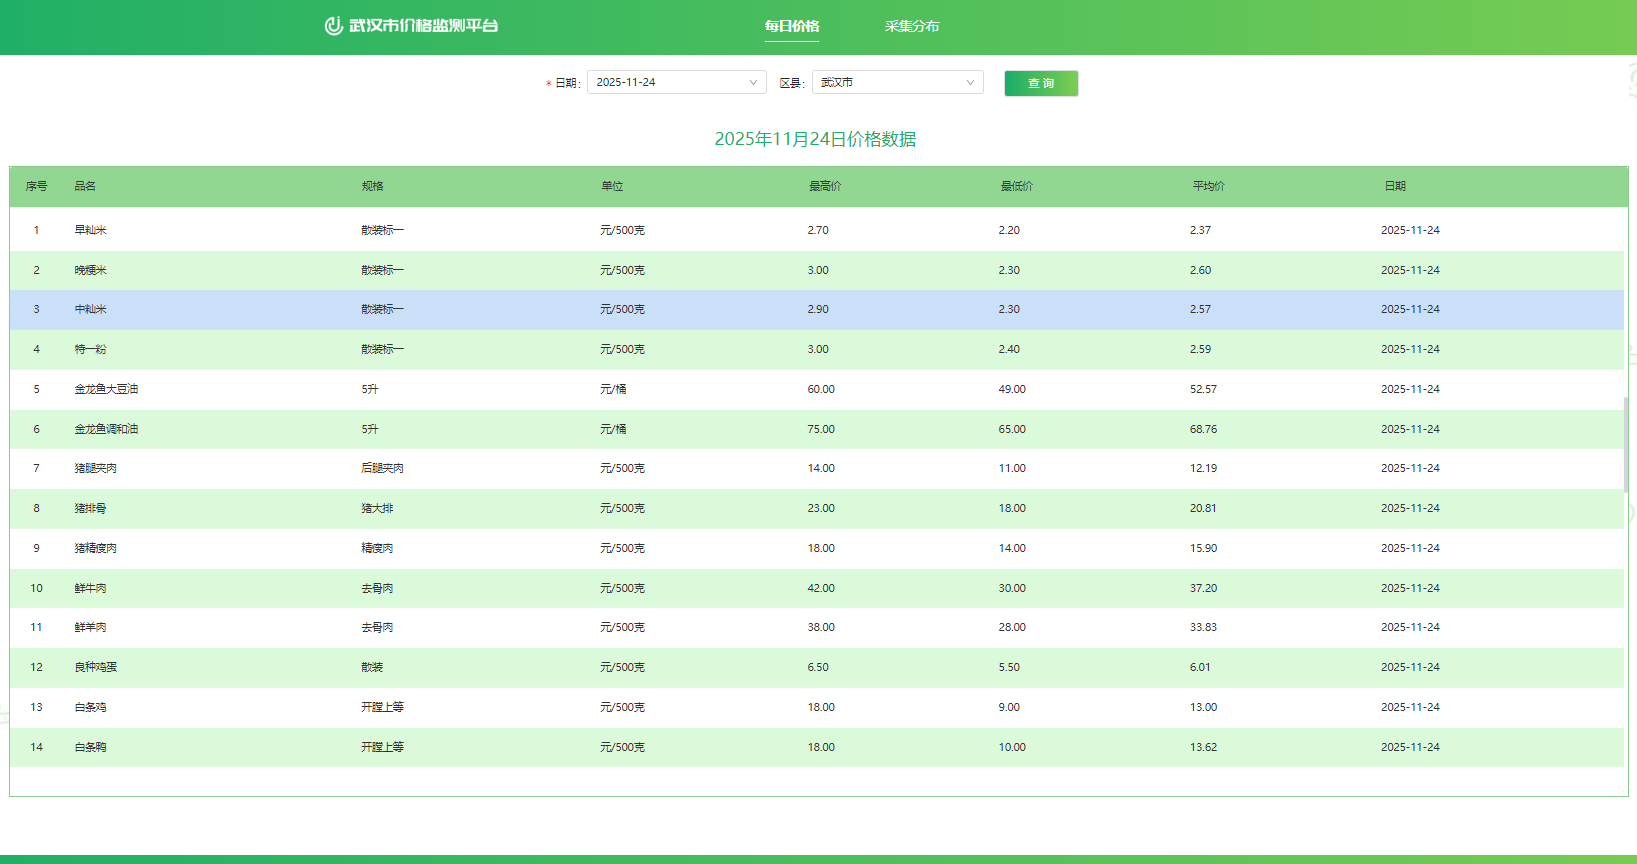The width and height of the screenshot is (1637, 864).
Task: Click the 平均价 column header
Action: (x=1208, y=186)
